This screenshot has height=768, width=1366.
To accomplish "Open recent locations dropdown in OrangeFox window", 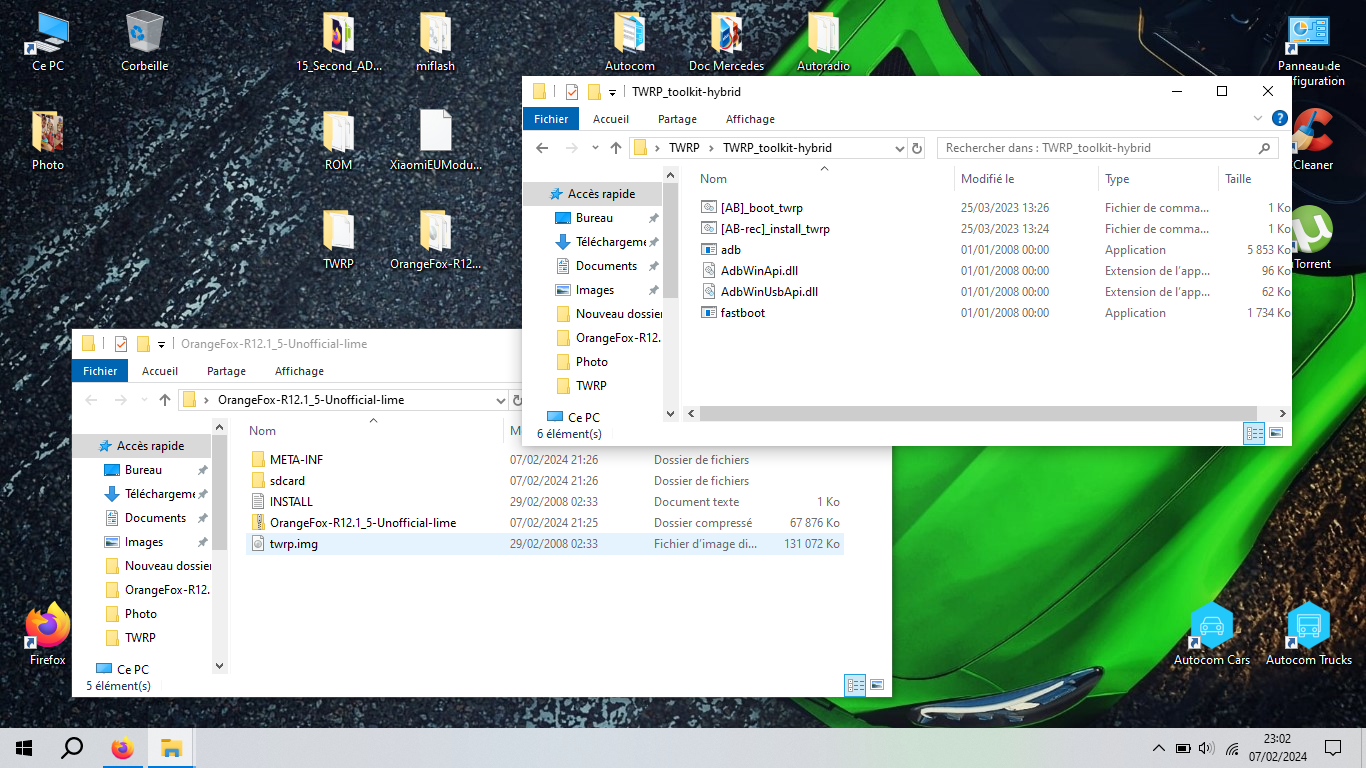I will click(x=144, y=400).
